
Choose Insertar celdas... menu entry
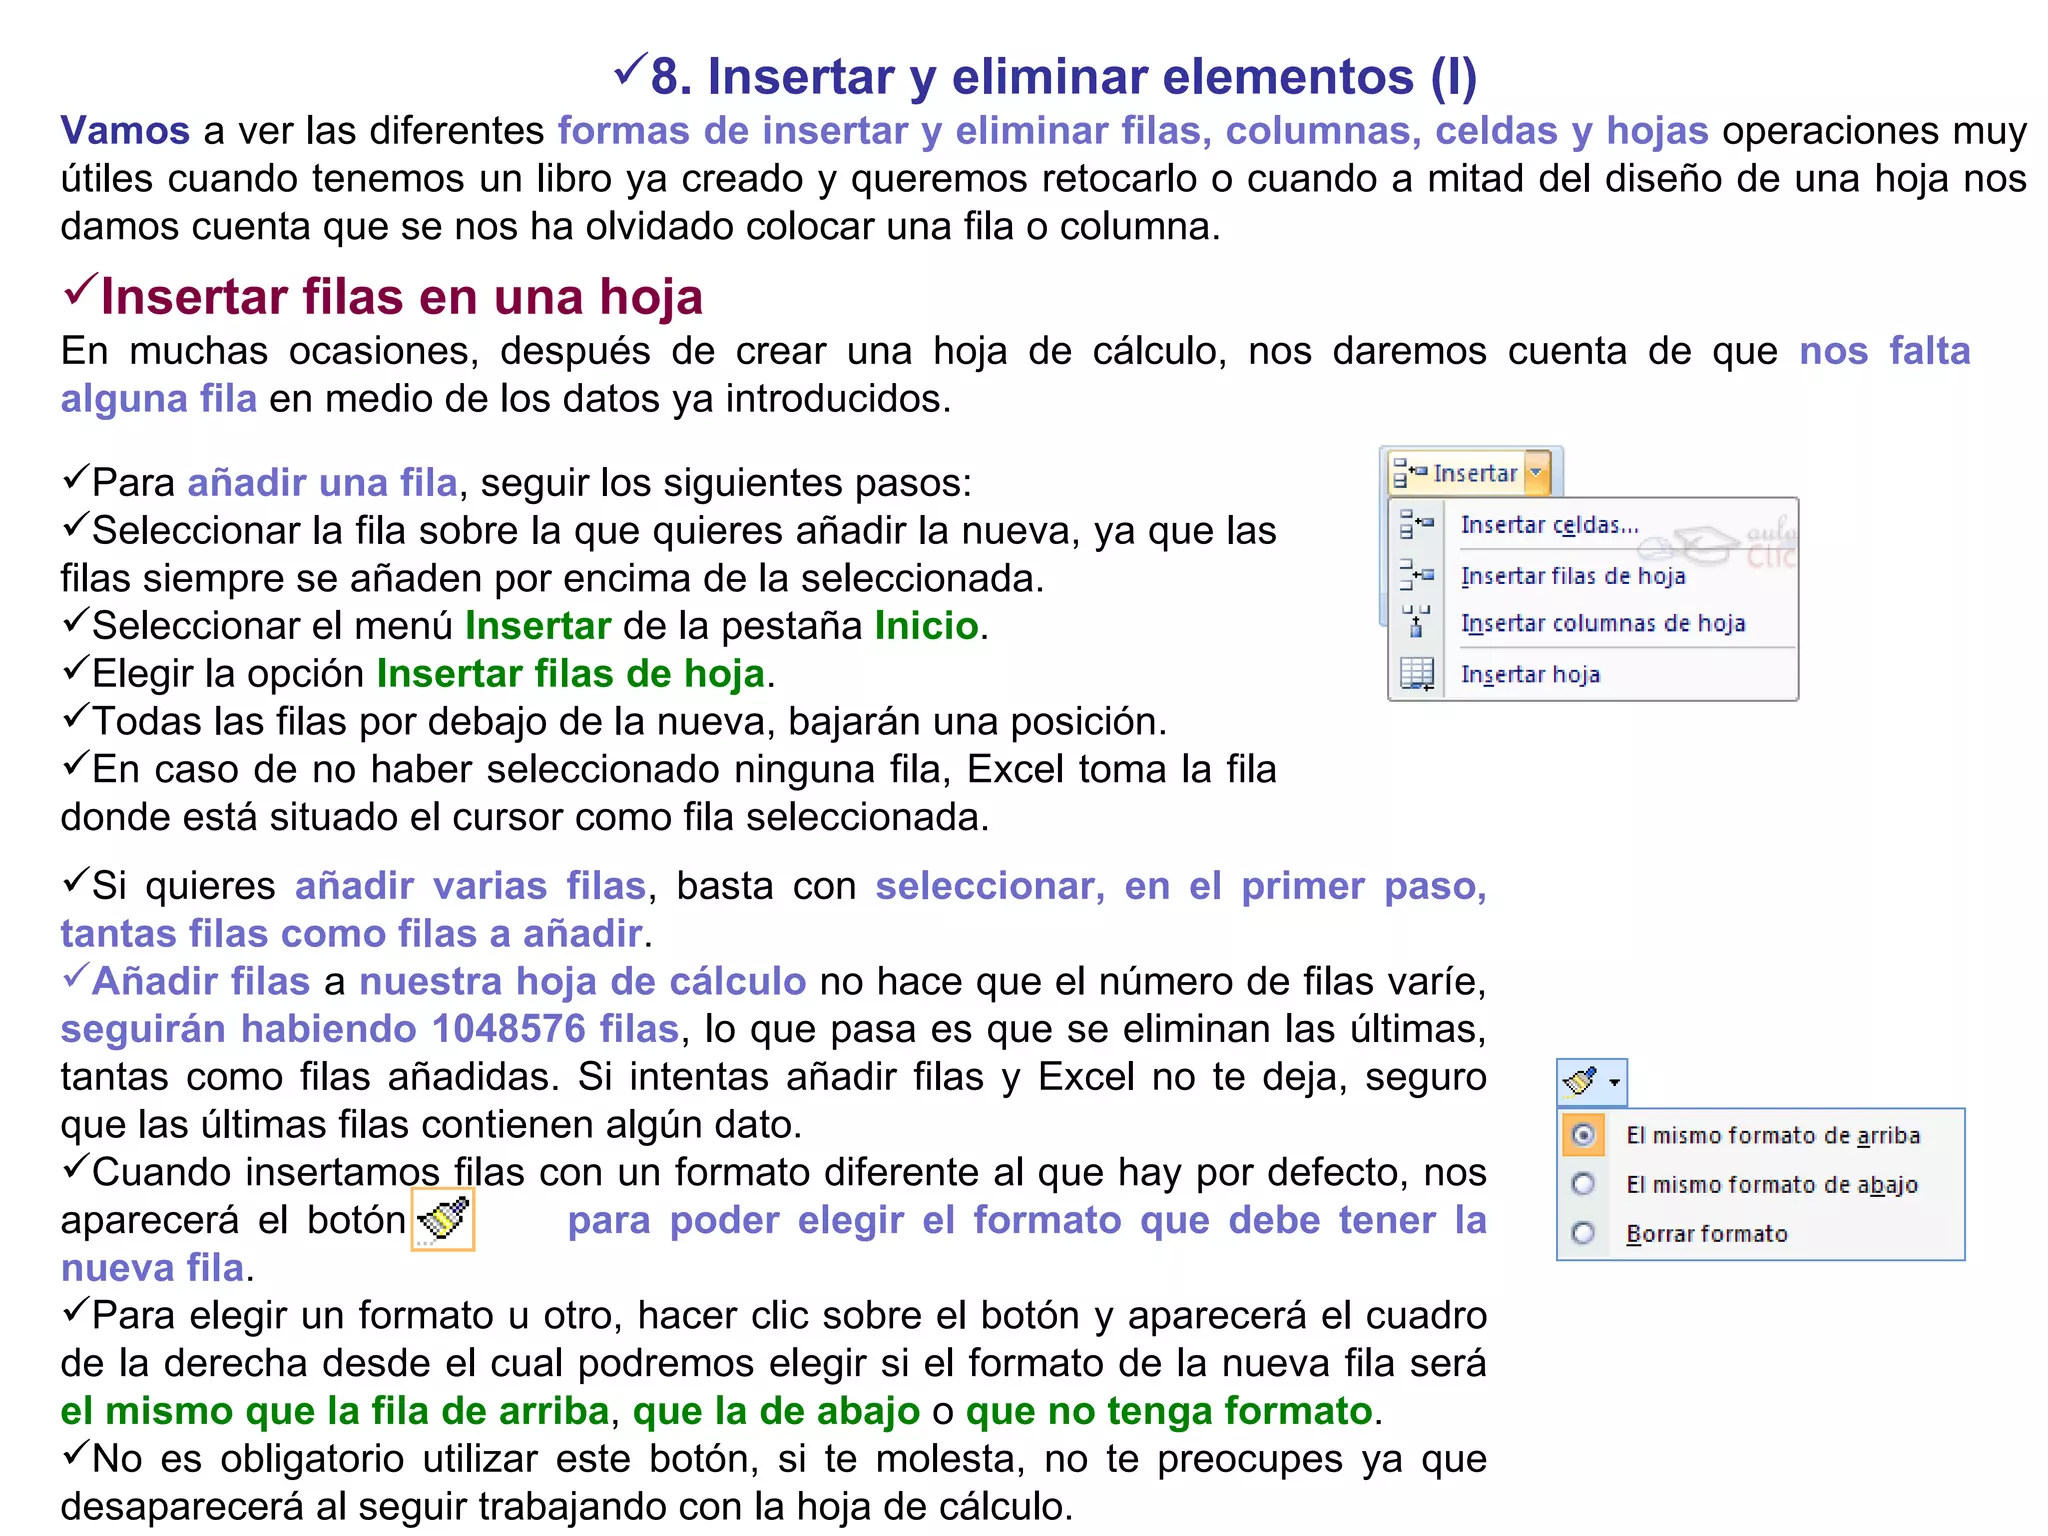1549,525
